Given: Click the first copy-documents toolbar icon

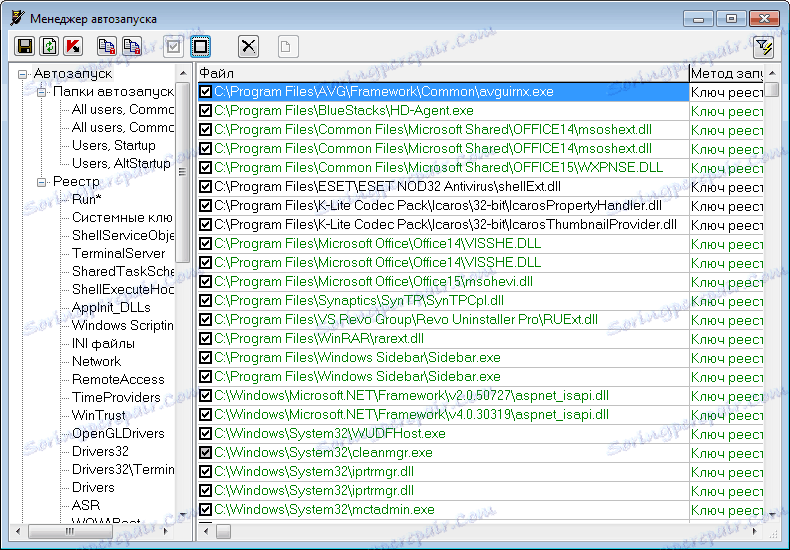Looking at the screenshot, I should [x=106, y=46].
